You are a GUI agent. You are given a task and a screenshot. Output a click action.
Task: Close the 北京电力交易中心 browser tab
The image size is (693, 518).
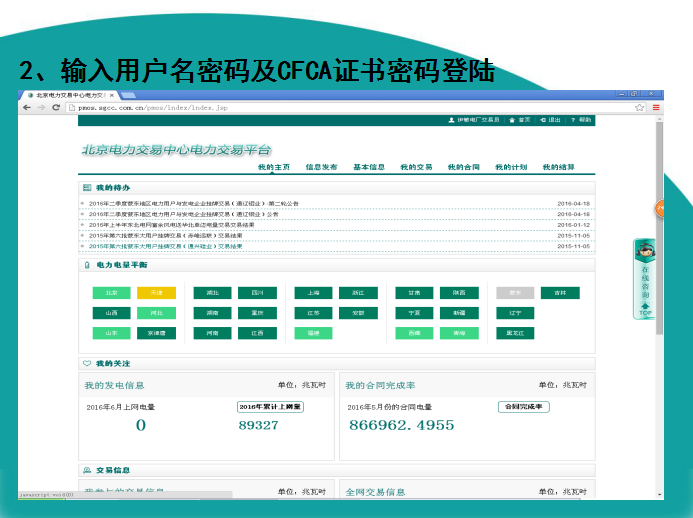pyautogui.click(x=111, y=94)
